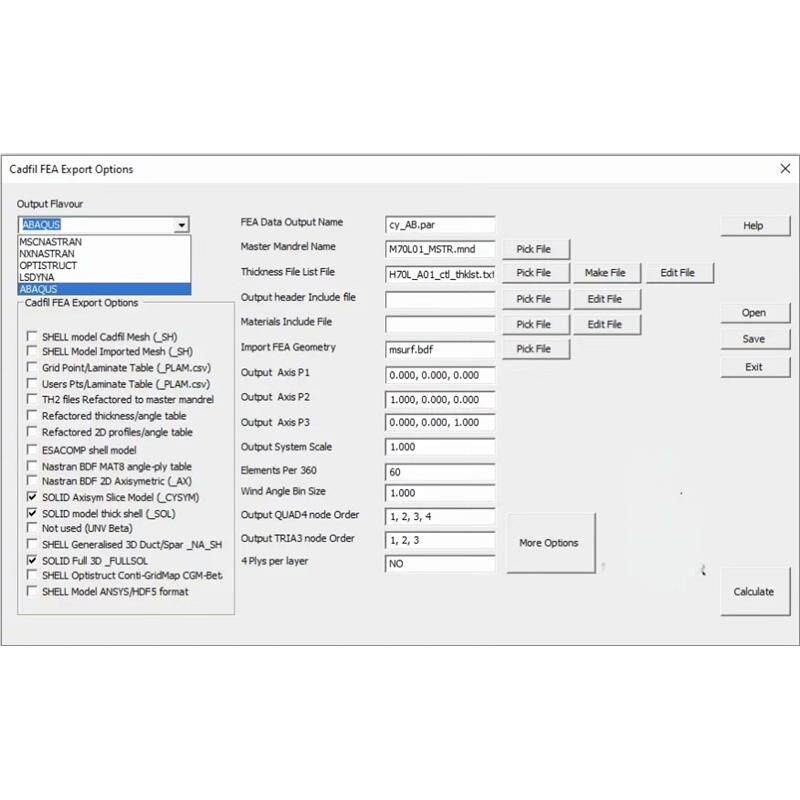Enable Grid Point/Laminate Table option
Image resolution: width=800 pixels, height=800 pixels.
32,367
